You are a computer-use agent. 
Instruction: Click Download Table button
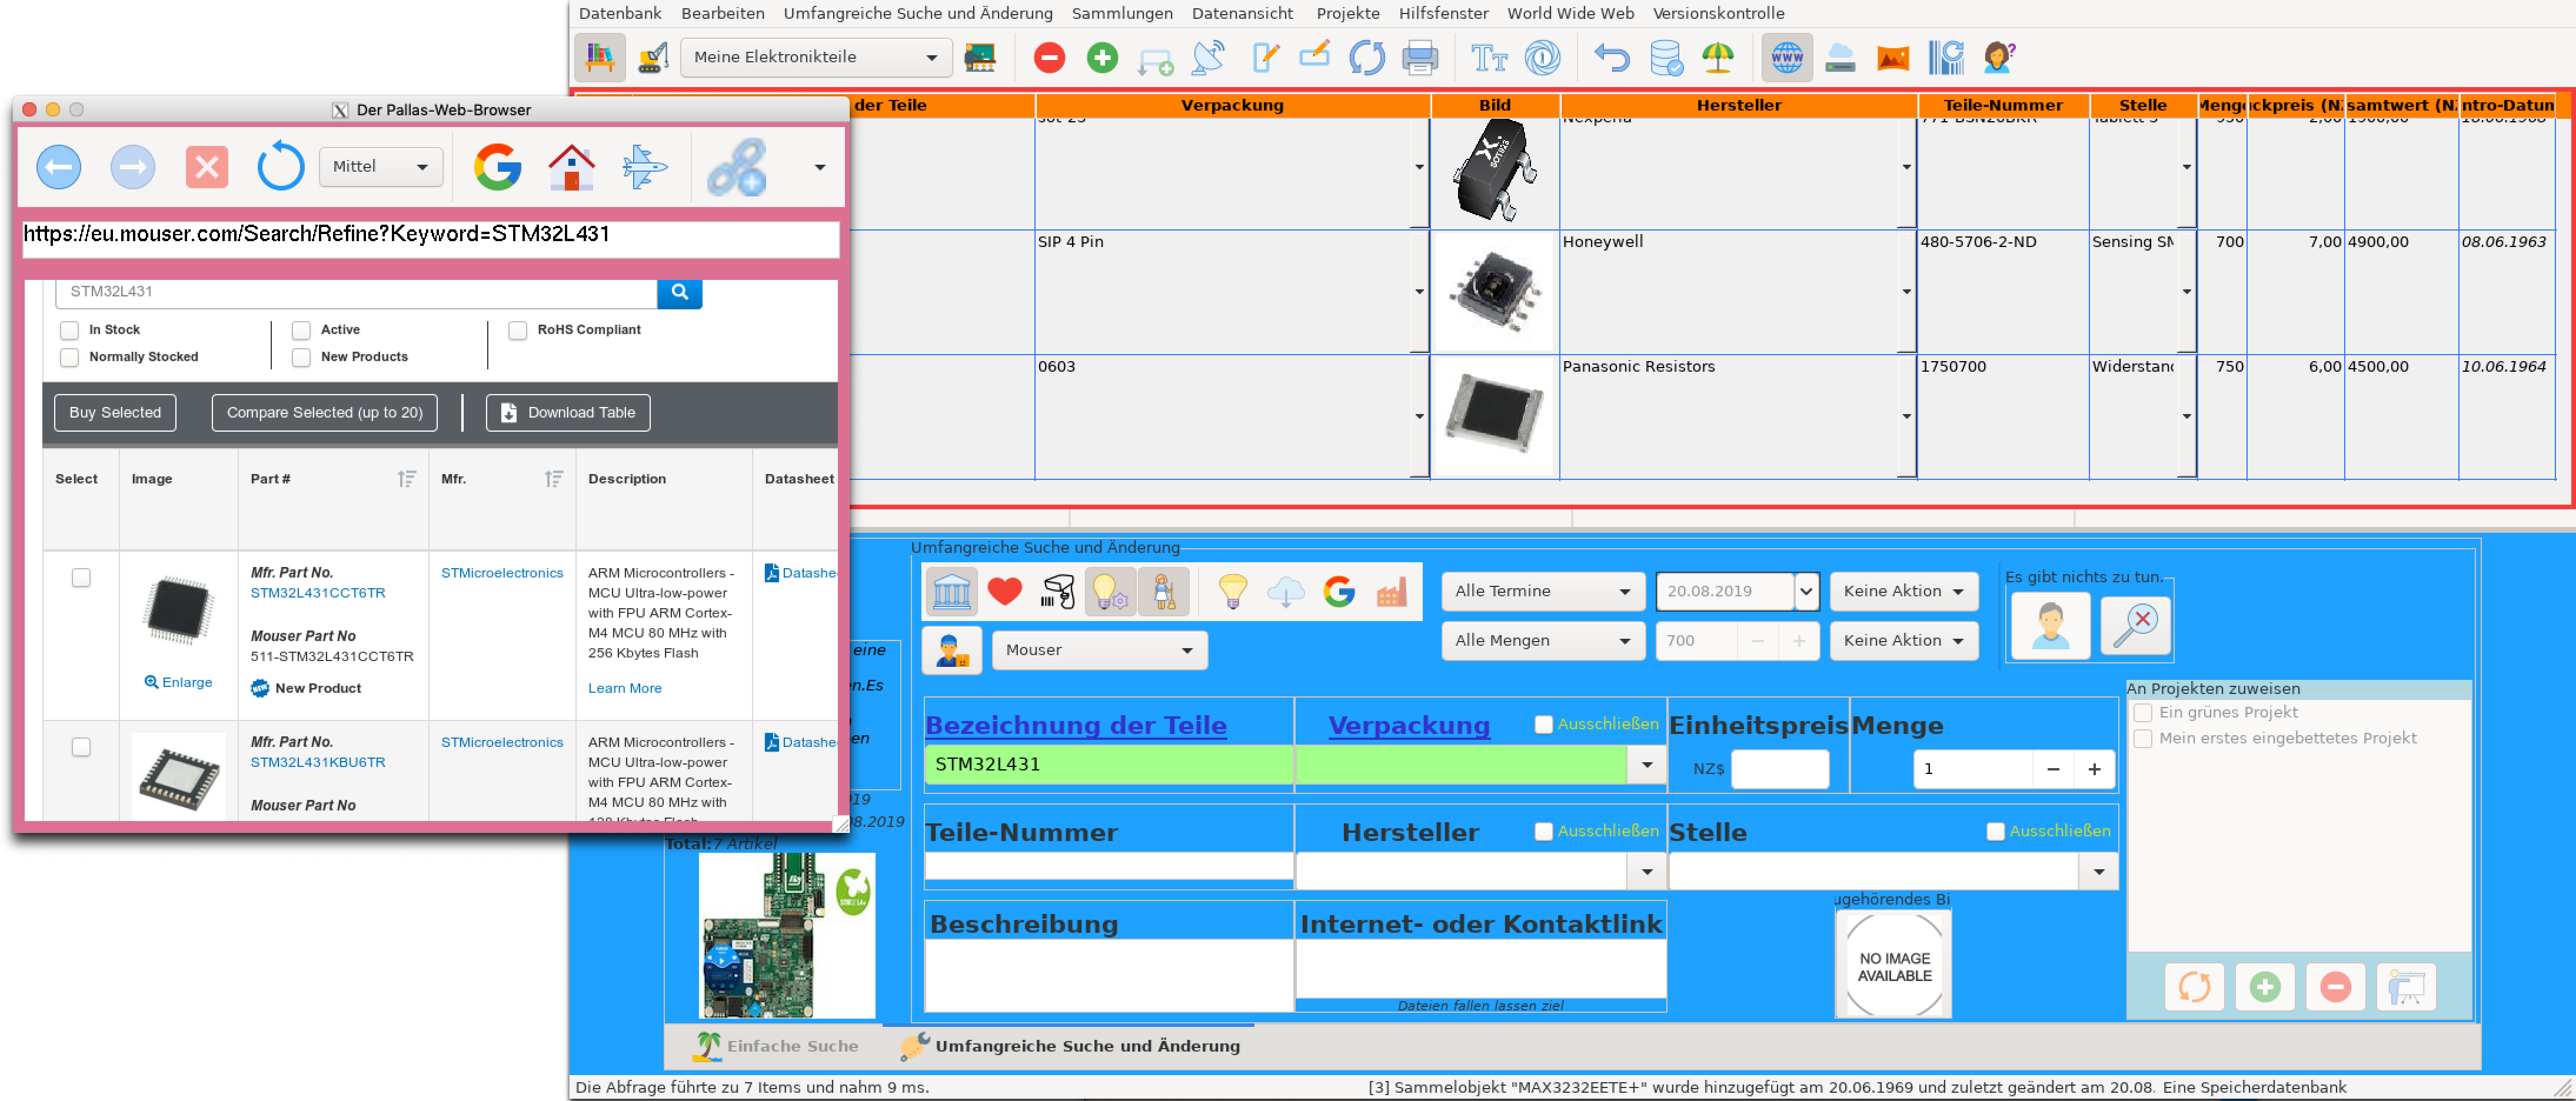[x=568, y=413]
